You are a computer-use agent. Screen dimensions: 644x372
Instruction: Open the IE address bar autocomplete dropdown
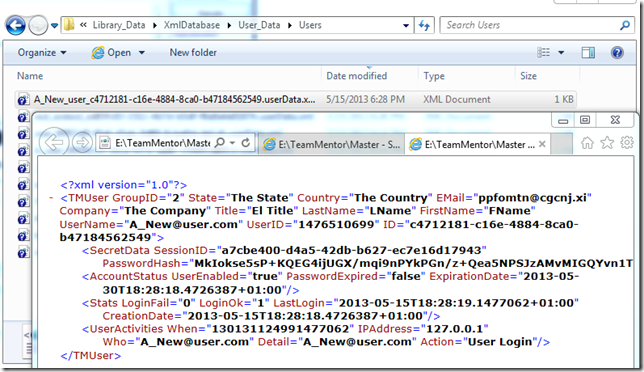click(x=232, y=143)
